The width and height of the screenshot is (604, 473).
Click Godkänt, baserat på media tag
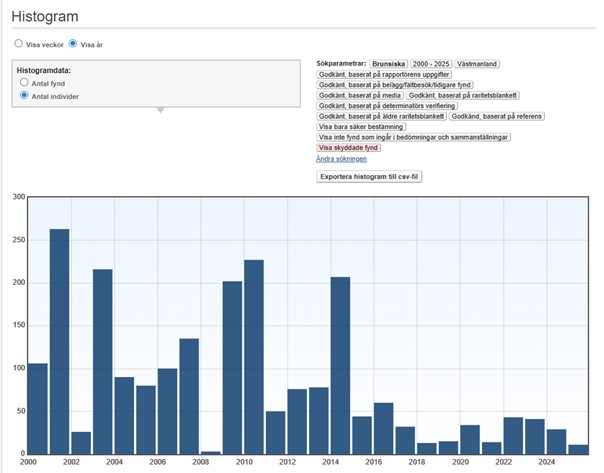point(360,95)
